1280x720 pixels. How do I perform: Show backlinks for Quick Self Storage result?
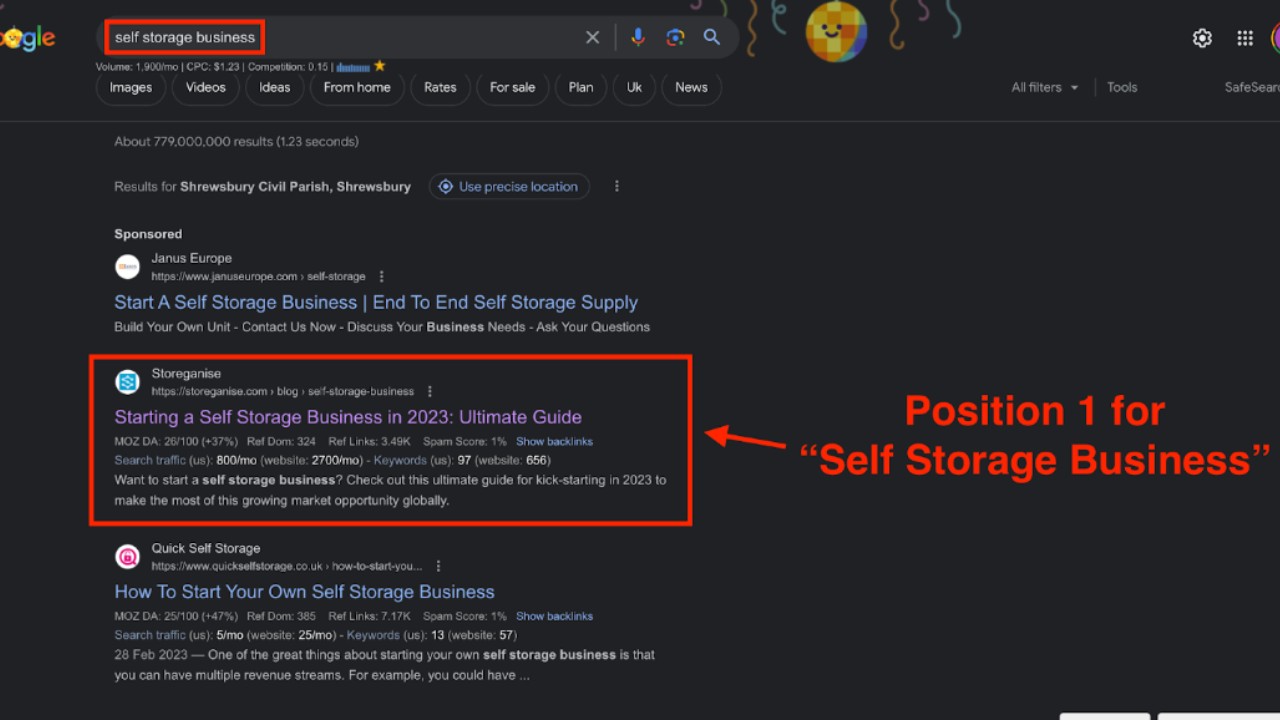tap(554, 616)
